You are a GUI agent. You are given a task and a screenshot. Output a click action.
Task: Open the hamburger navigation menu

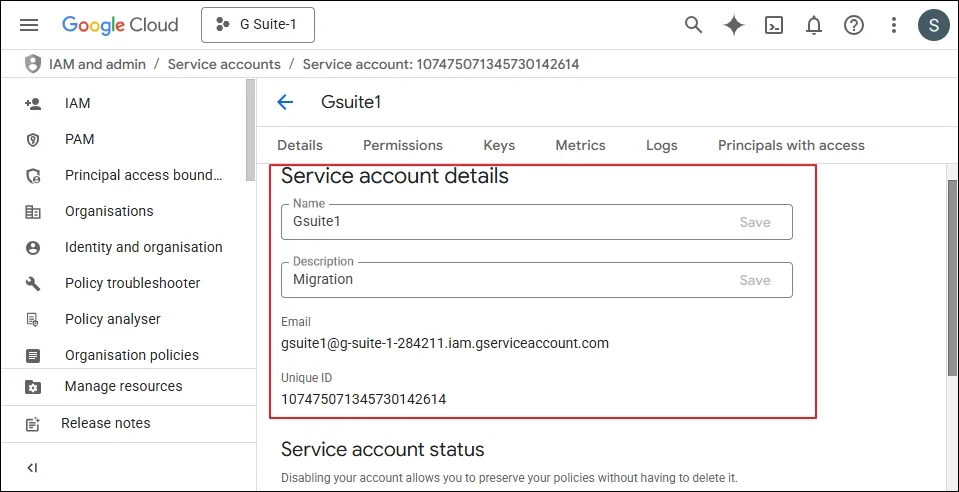pyautogui.click(x=29, y=25)
